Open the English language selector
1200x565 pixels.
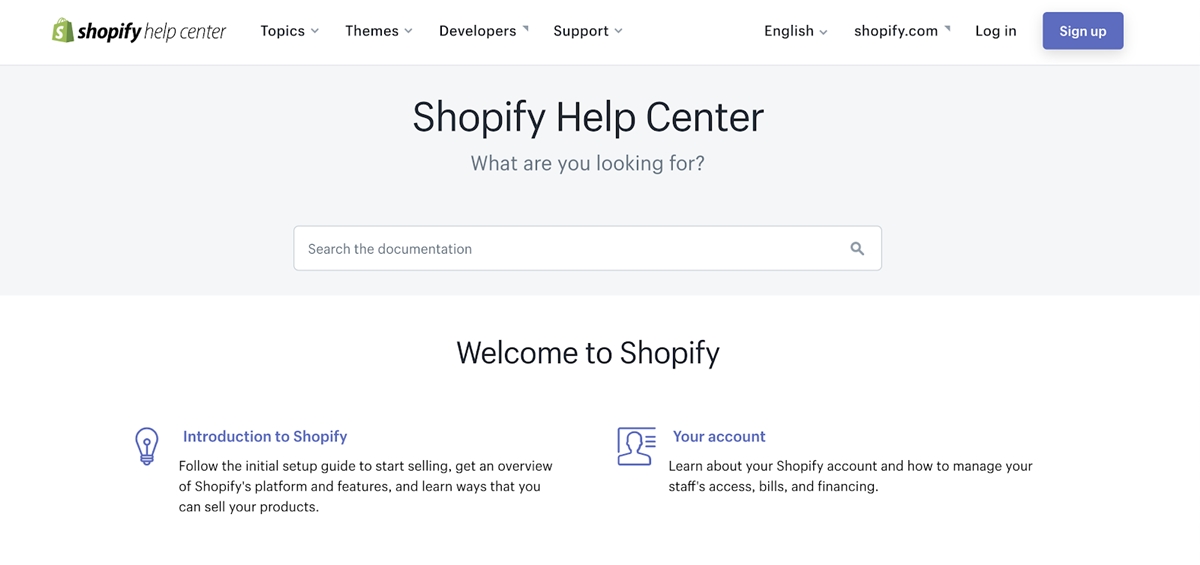point(796,31)
